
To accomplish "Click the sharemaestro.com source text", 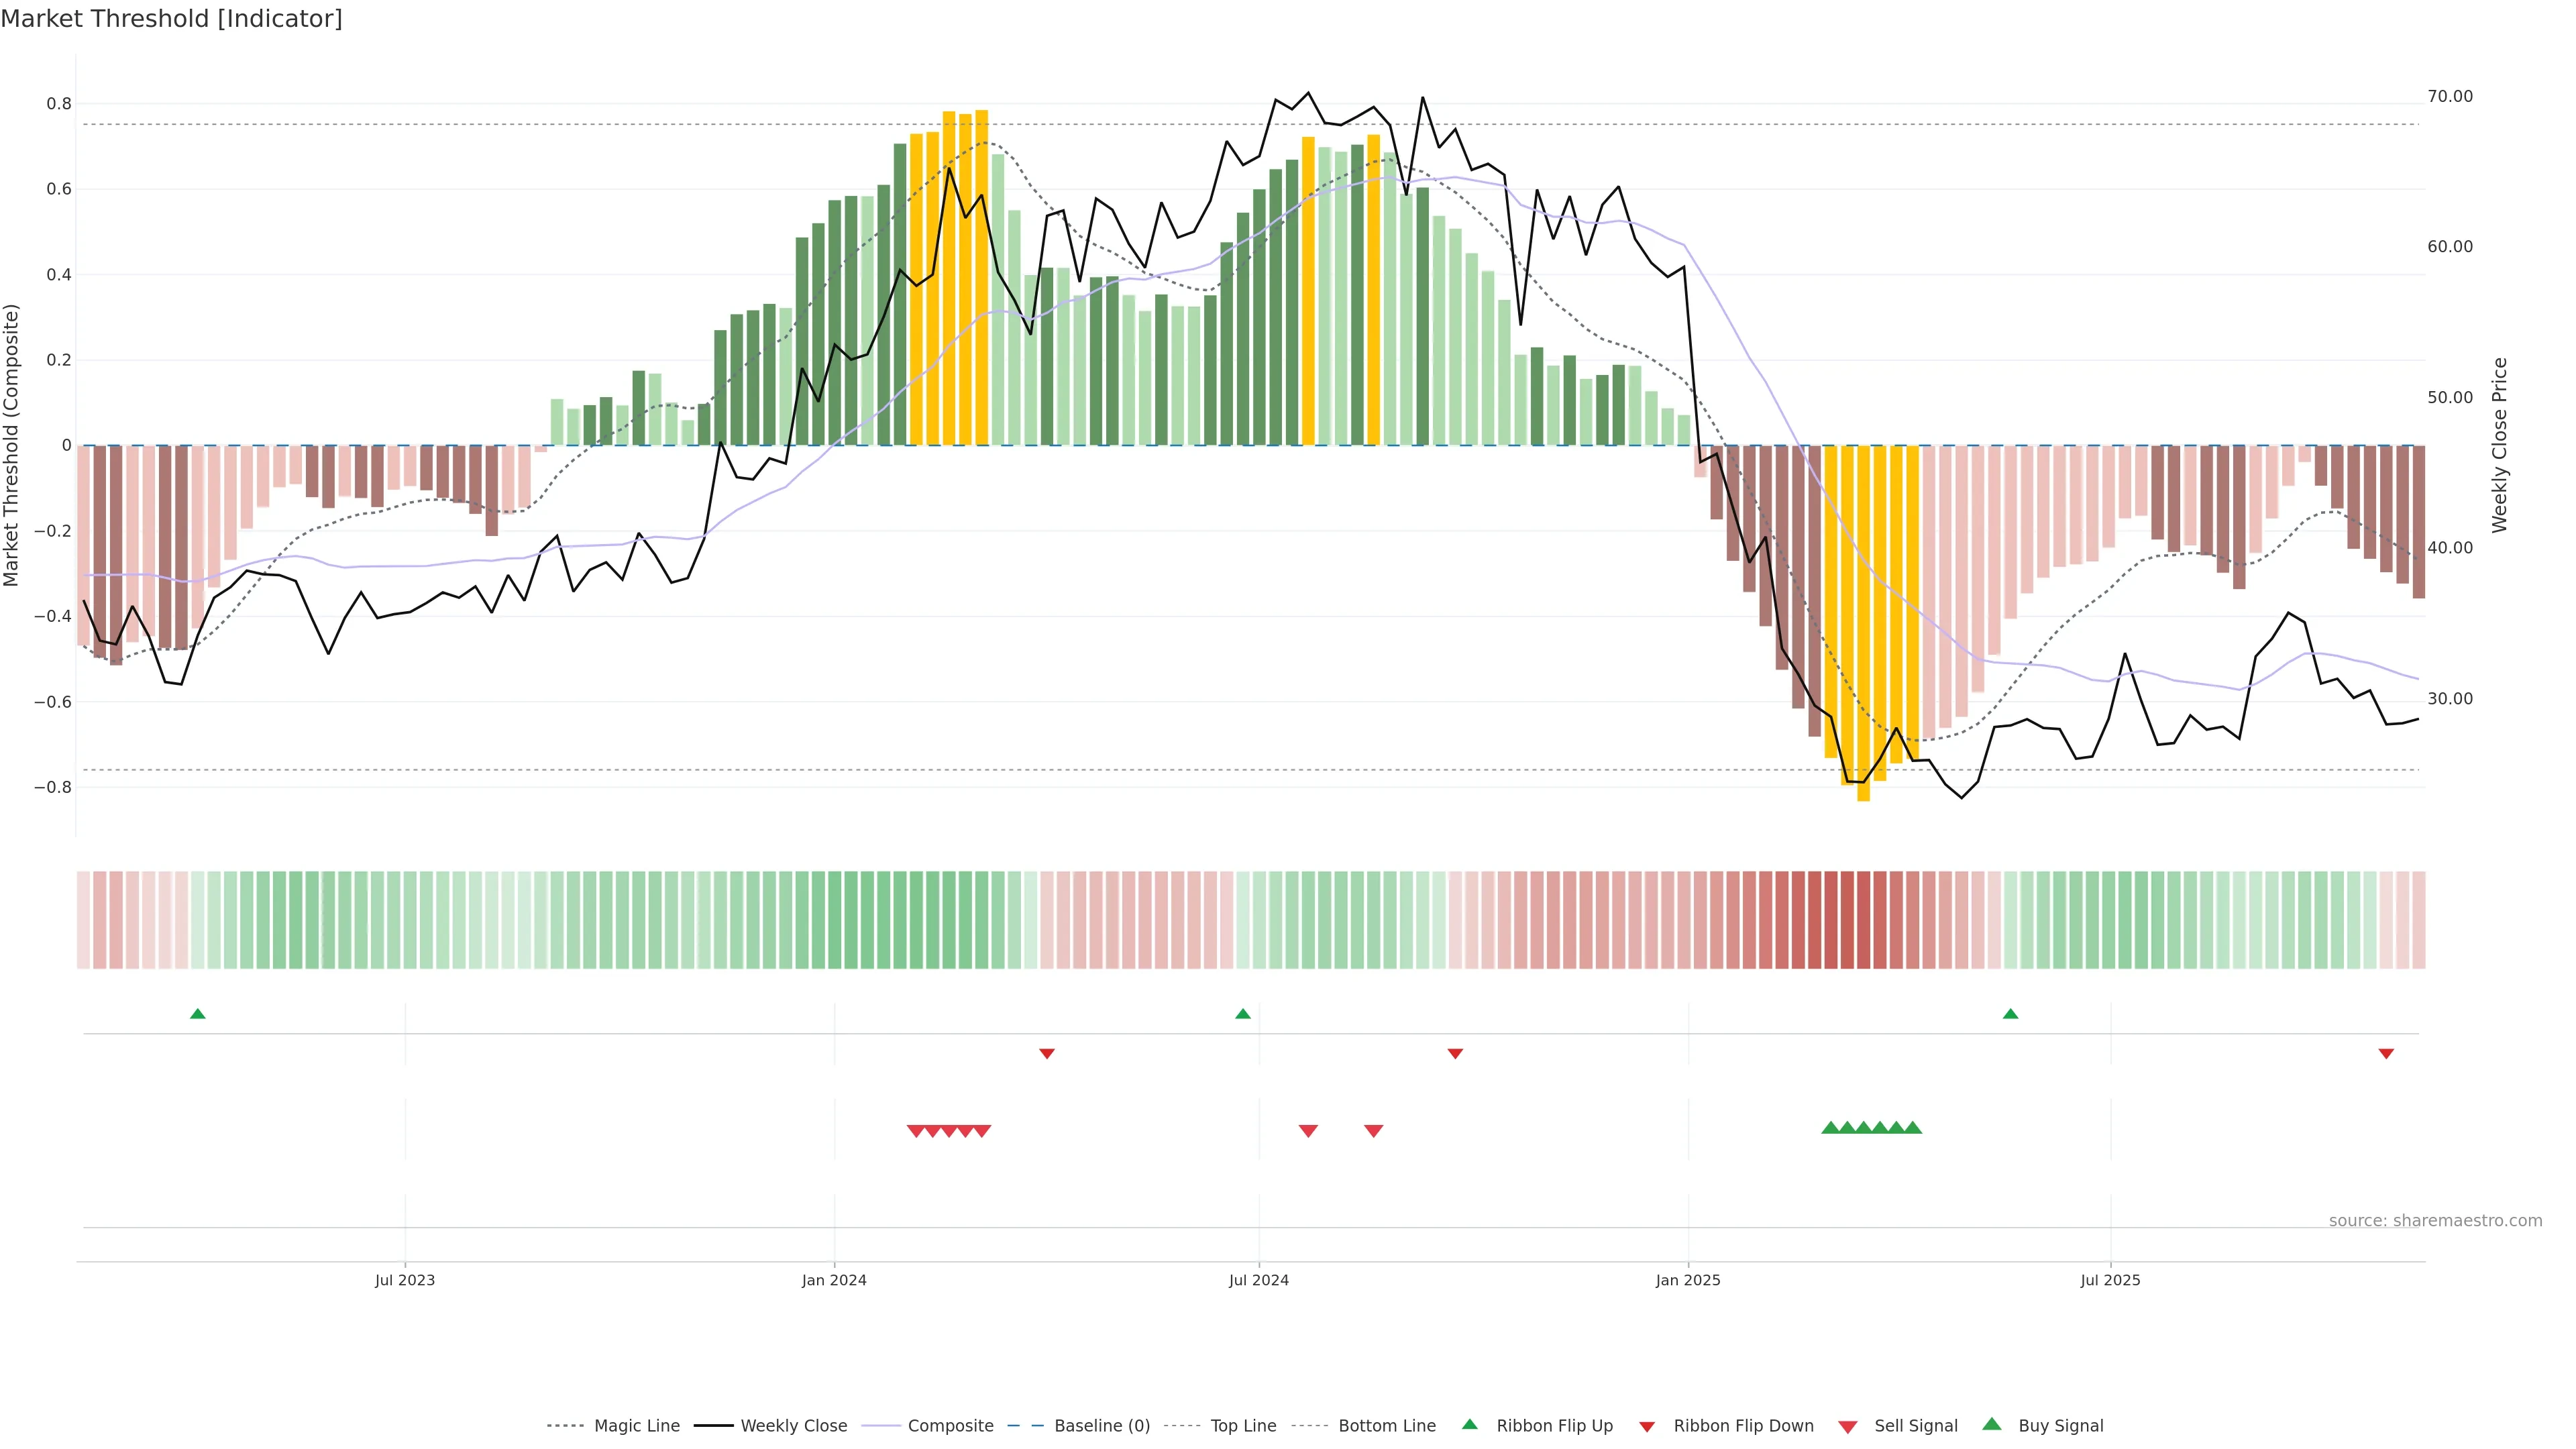I will point(2435,1221).
